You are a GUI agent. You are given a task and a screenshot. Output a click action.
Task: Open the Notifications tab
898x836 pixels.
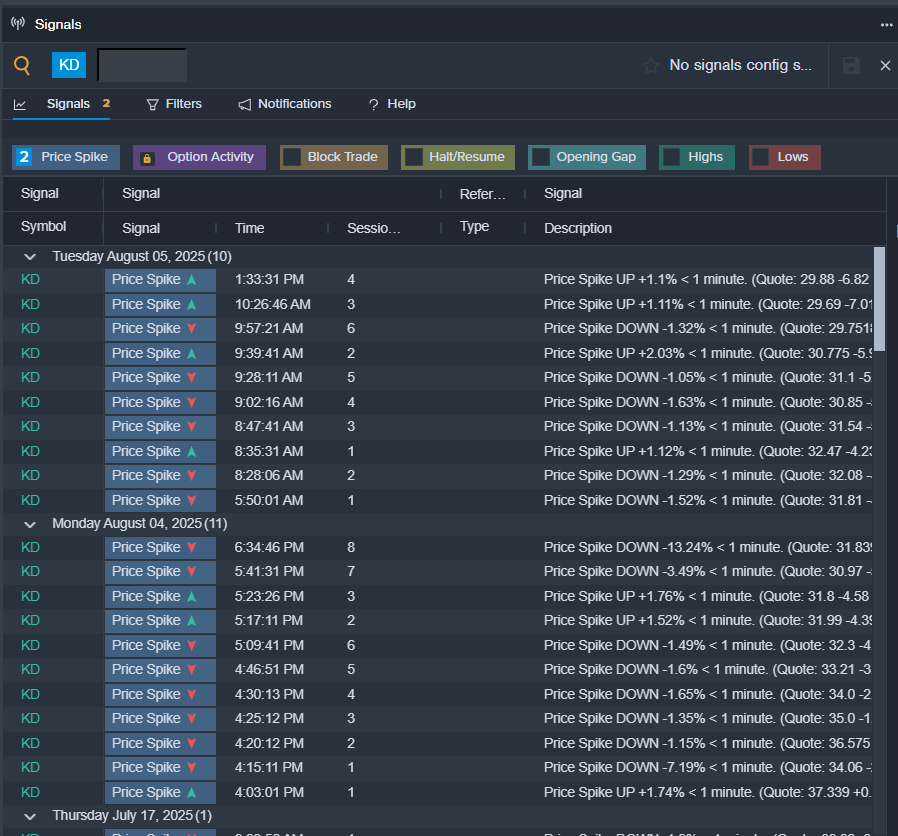pyautogui.click(x=285, y=104)
